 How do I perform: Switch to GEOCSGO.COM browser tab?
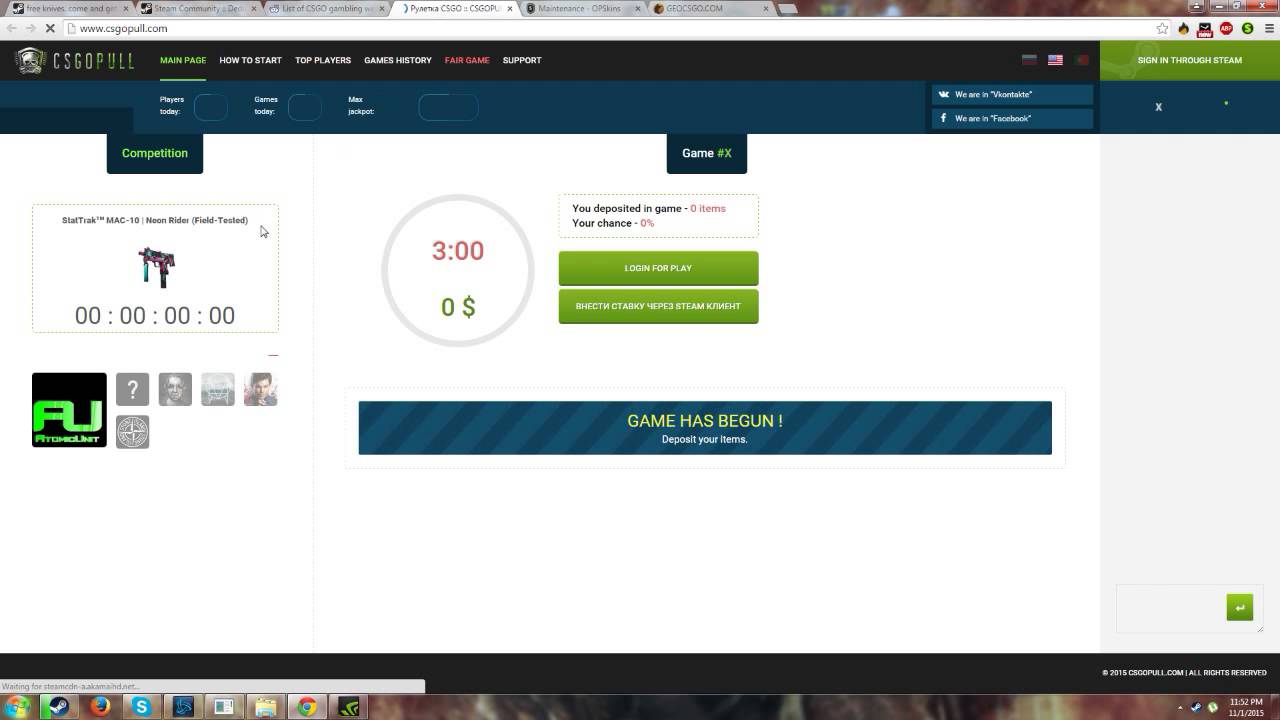[x=710, y=8]
